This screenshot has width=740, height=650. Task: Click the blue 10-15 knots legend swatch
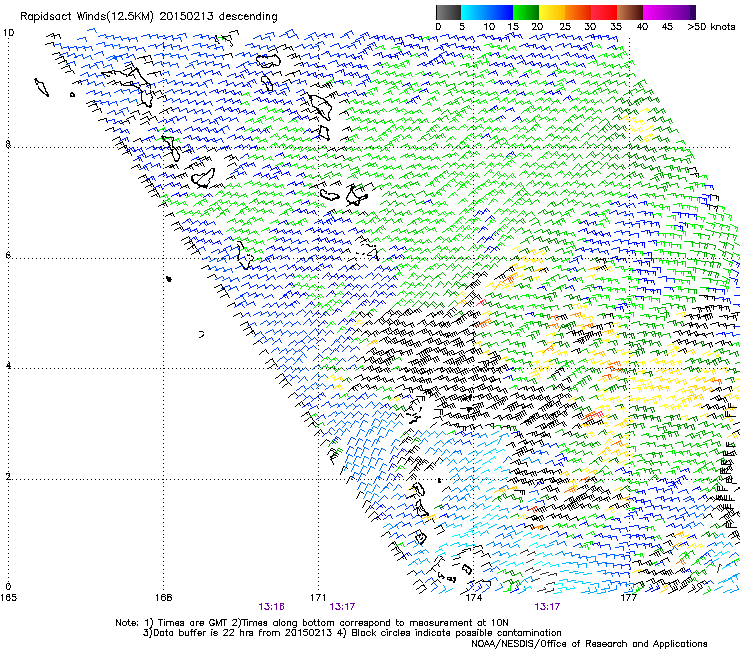500,12
